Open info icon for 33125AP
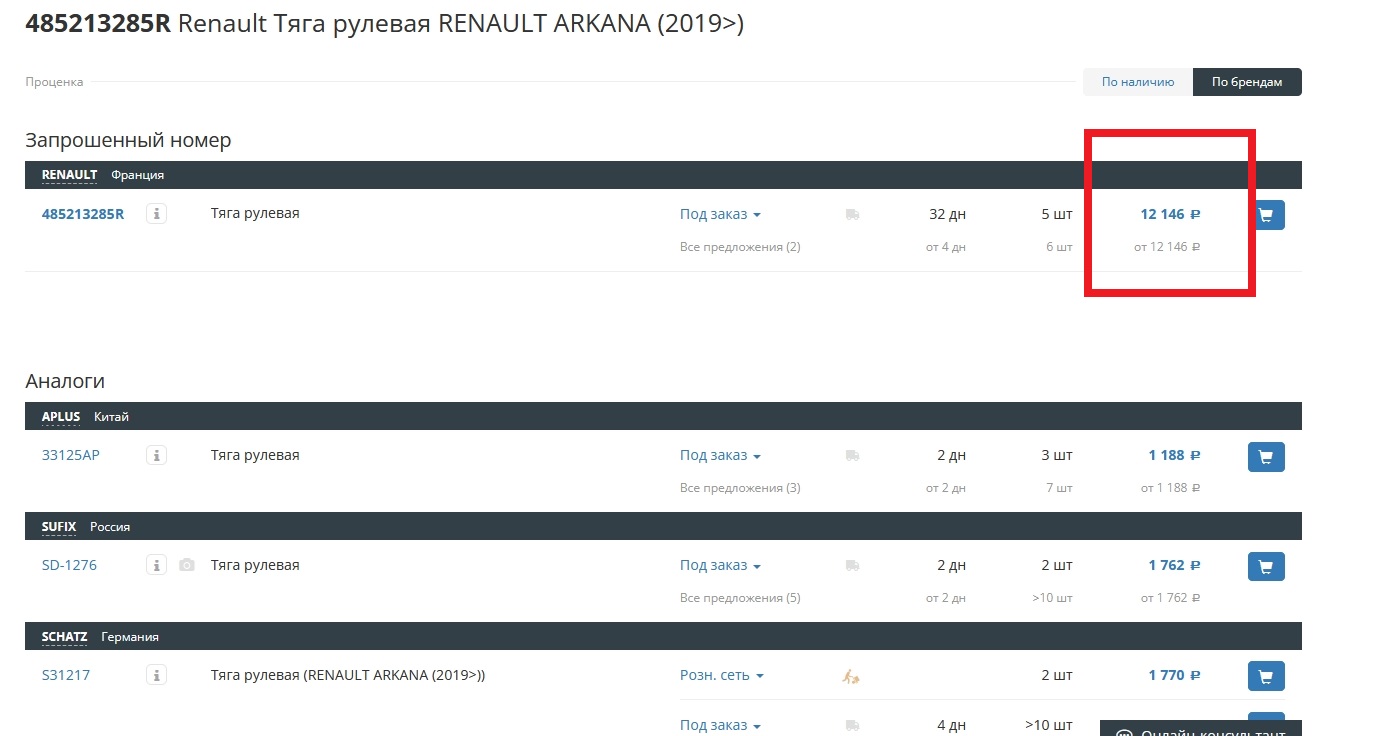This screenshot has width=1373, height=736. (156, 455)
